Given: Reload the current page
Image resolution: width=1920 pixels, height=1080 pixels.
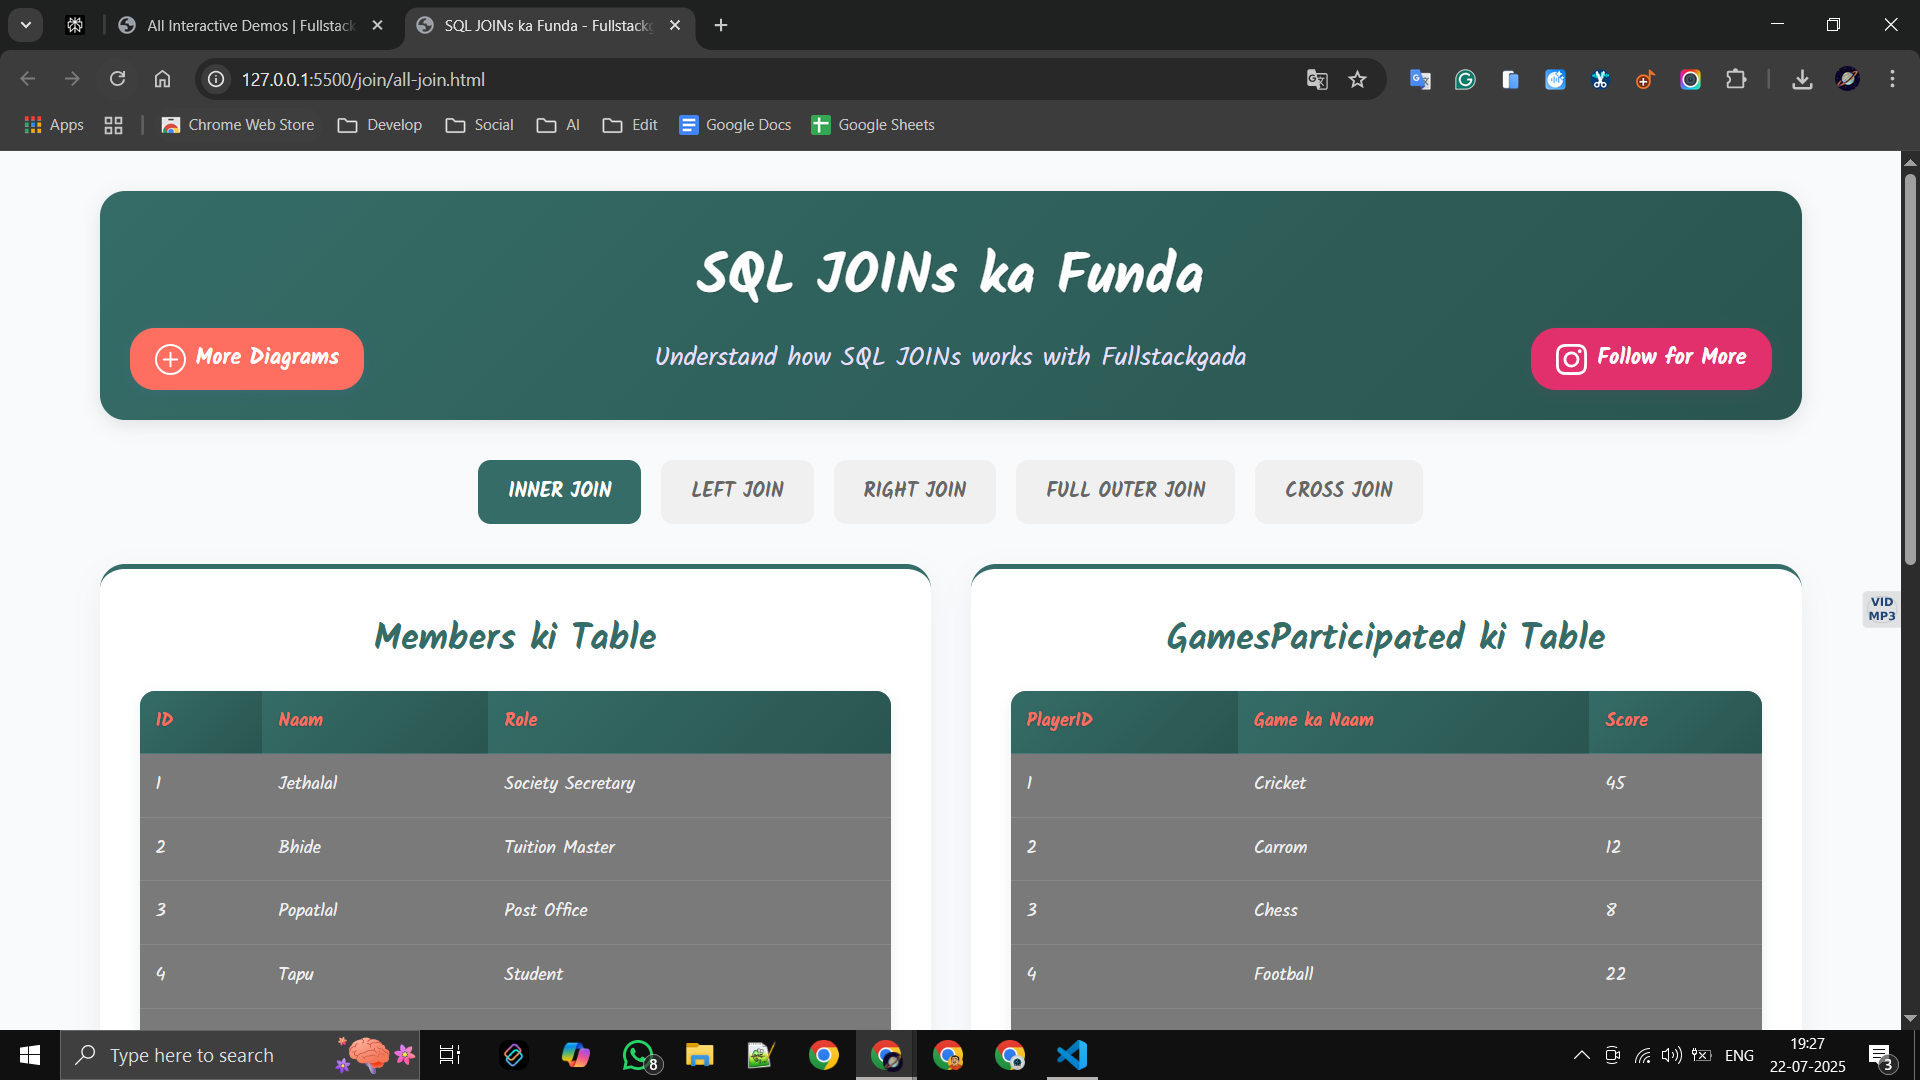Looking at the screenshot, I should (118, 79).
